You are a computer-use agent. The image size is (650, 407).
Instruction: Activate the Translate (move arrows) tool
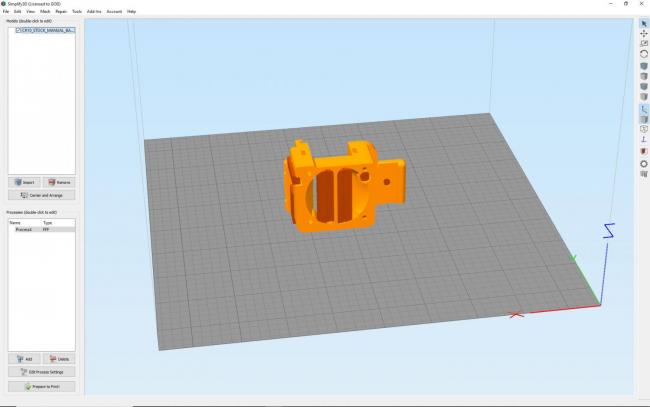coord(643,34)
